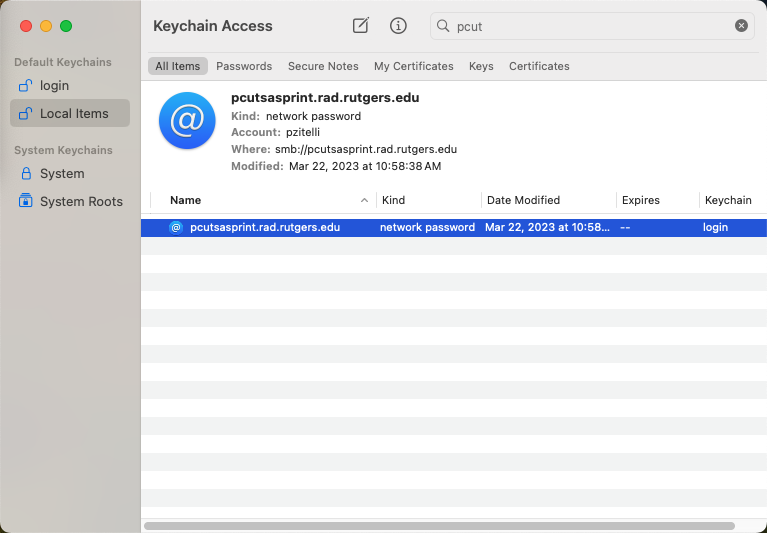Switch to the Passwords tab
The height and width of the screenshot is (533, 767).
point(244,66)
